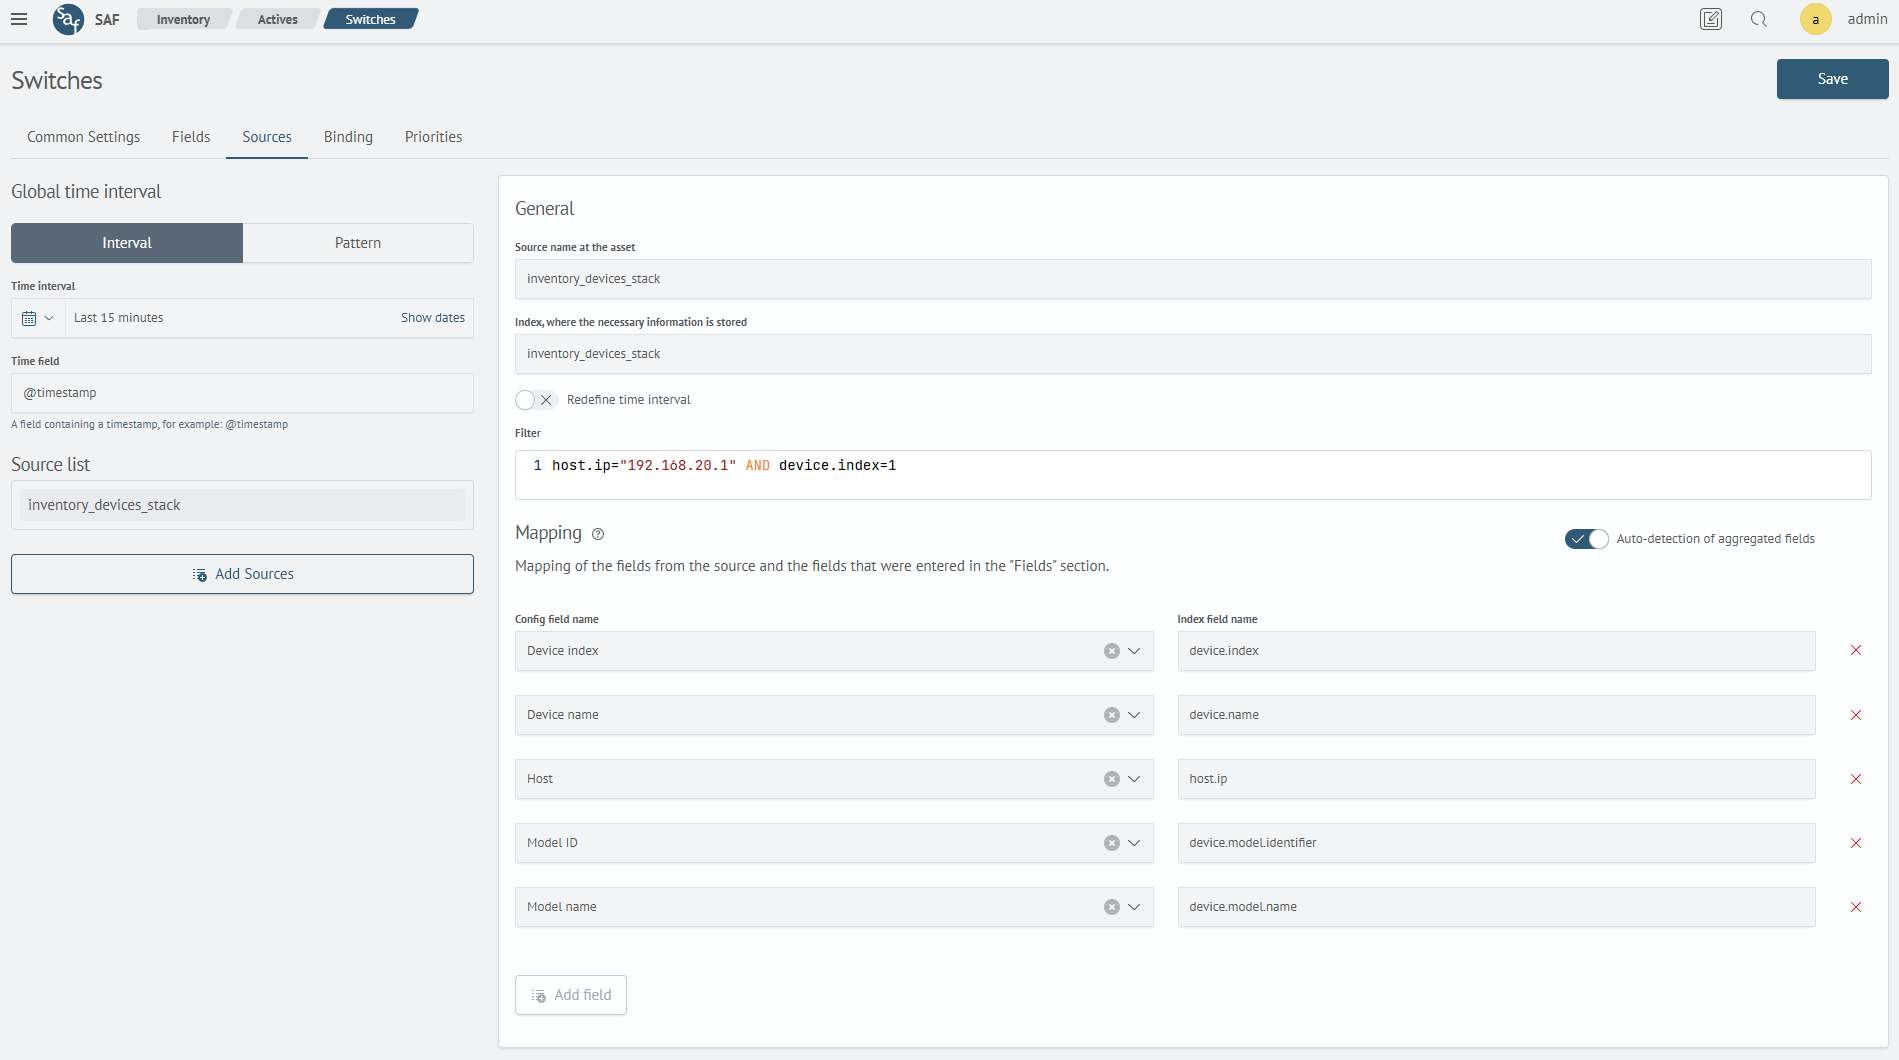
Task: Click the Add field button
Action: tap(571, 995)
